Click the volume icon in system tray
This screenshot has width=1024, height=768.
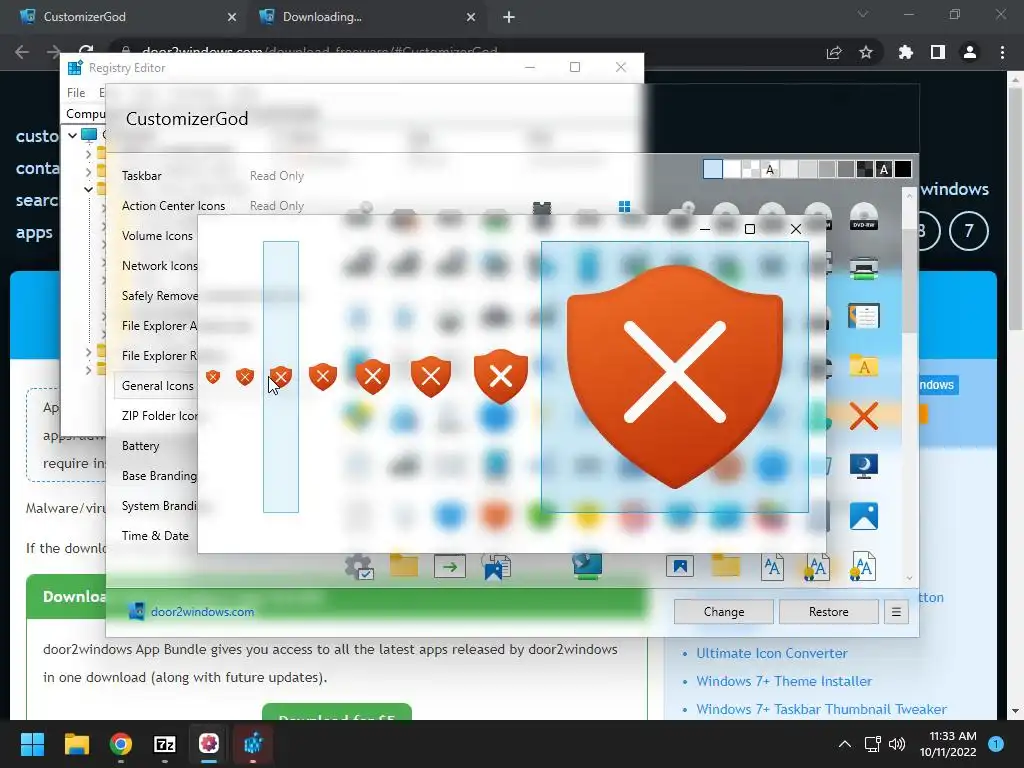(x=897, y=744)
